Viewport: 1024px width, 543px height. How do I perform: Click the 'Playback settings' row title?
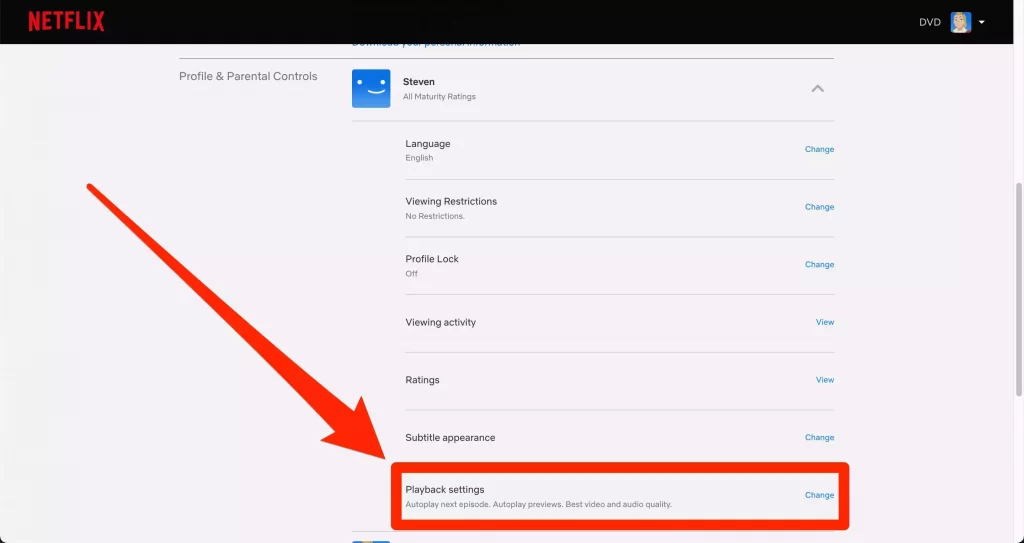coord(444,489)
